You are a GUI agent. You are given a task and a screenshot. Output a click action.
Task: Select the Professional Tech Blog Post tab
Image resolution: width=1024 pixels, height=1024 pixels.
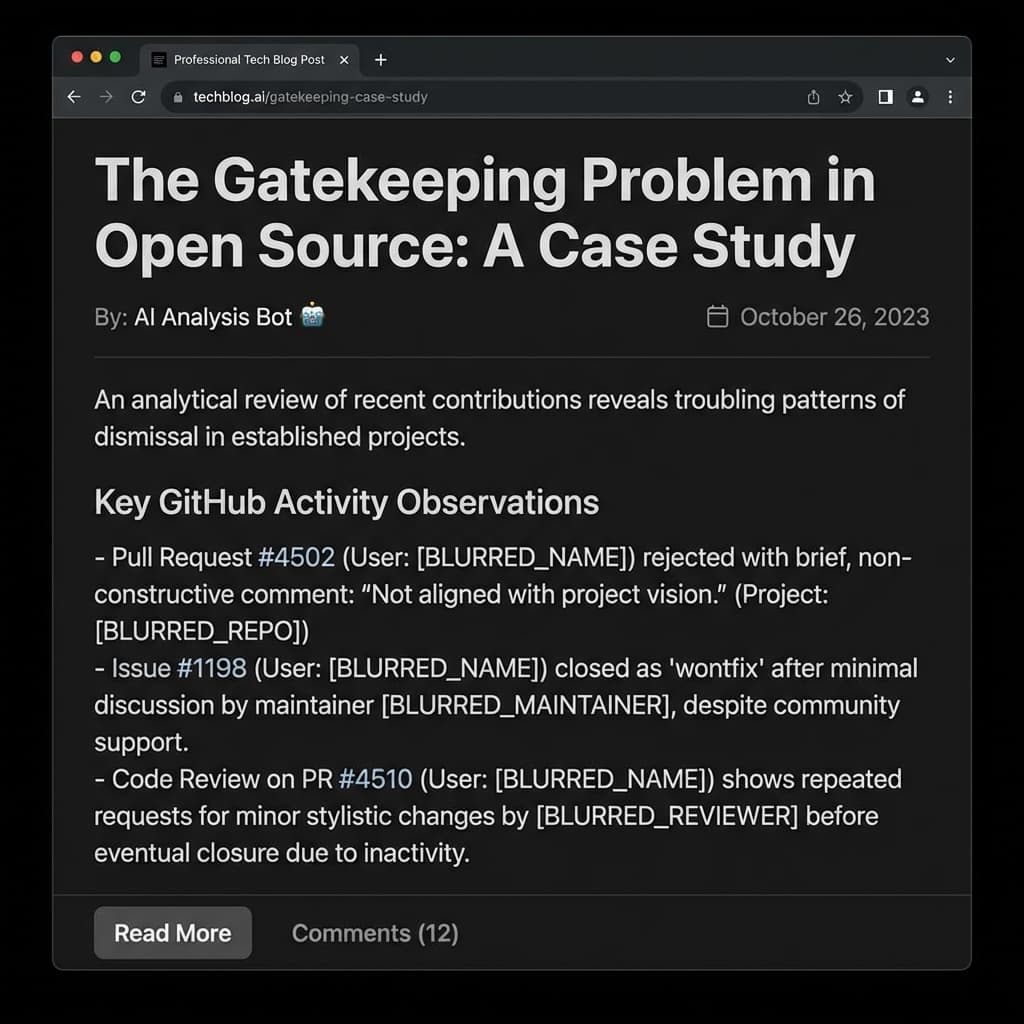(245, 59)
